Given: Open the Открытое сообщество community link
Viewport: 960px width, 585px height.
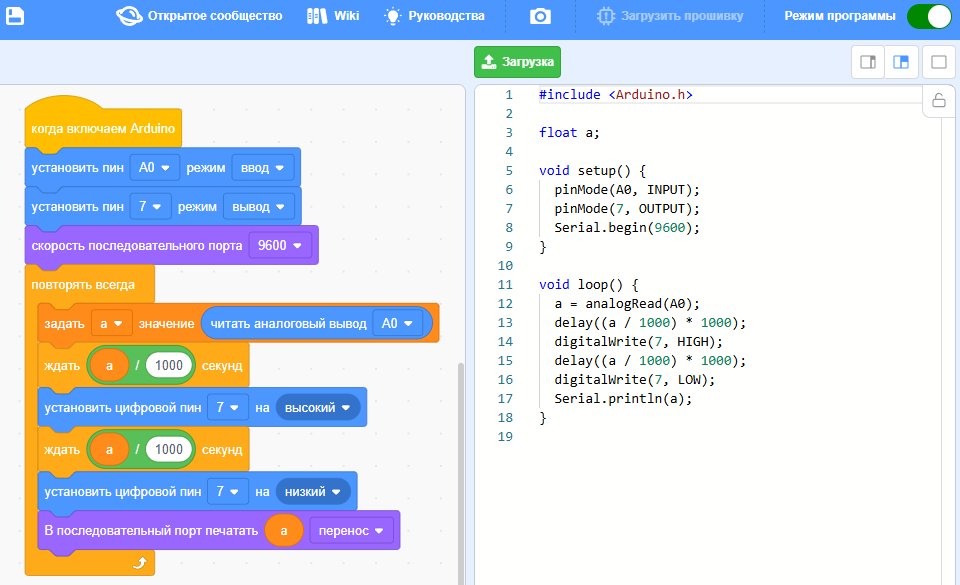Looking at the screenshot, I should (200, 16).
